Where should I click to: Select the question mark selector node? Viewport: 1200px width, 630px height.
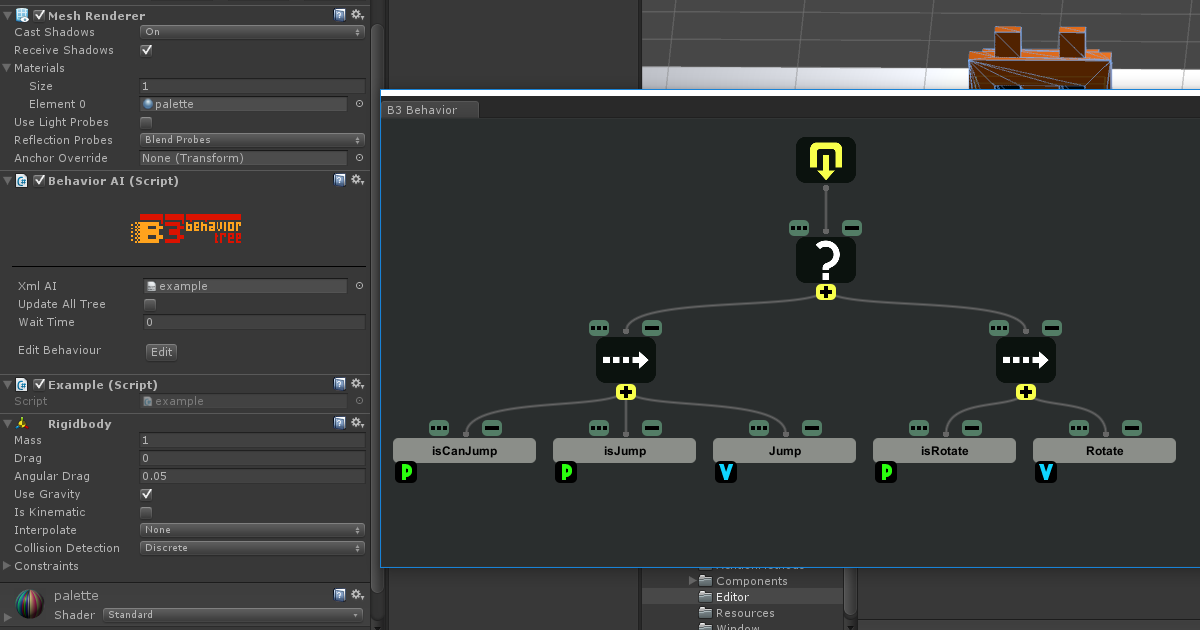(825, 260)
